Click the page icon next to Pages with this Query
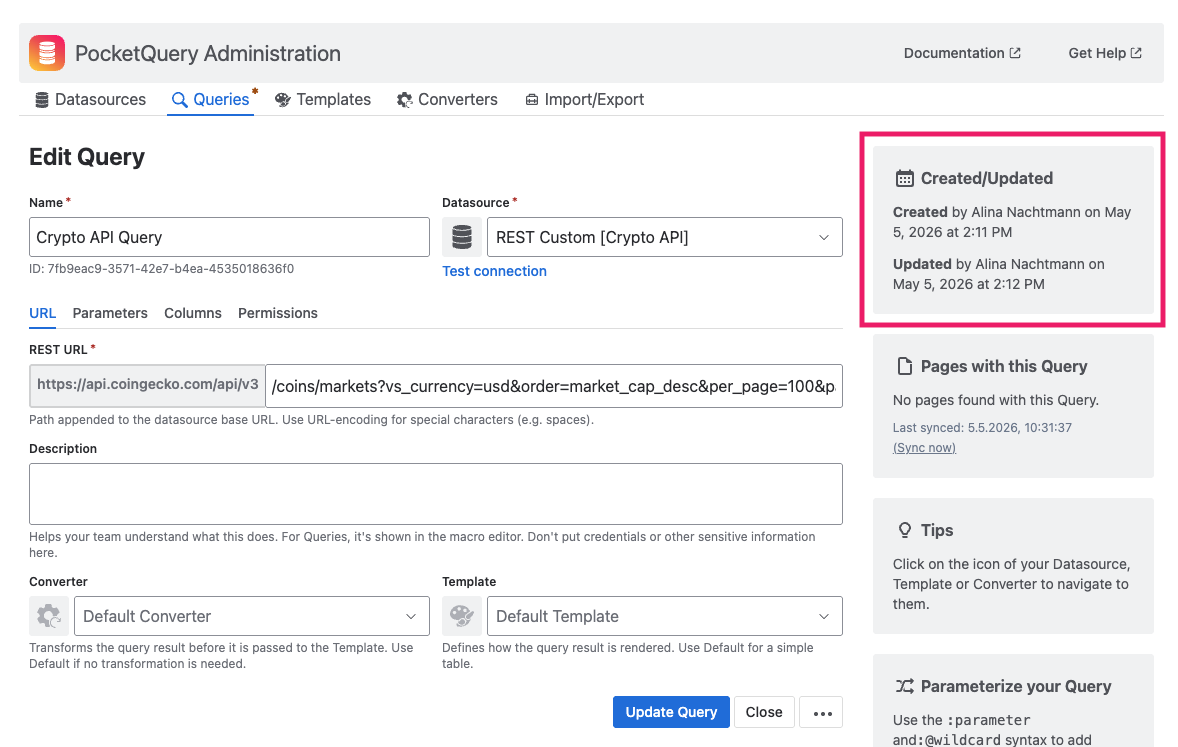The height and width of the screenshot is (747, 1178). 905,366
